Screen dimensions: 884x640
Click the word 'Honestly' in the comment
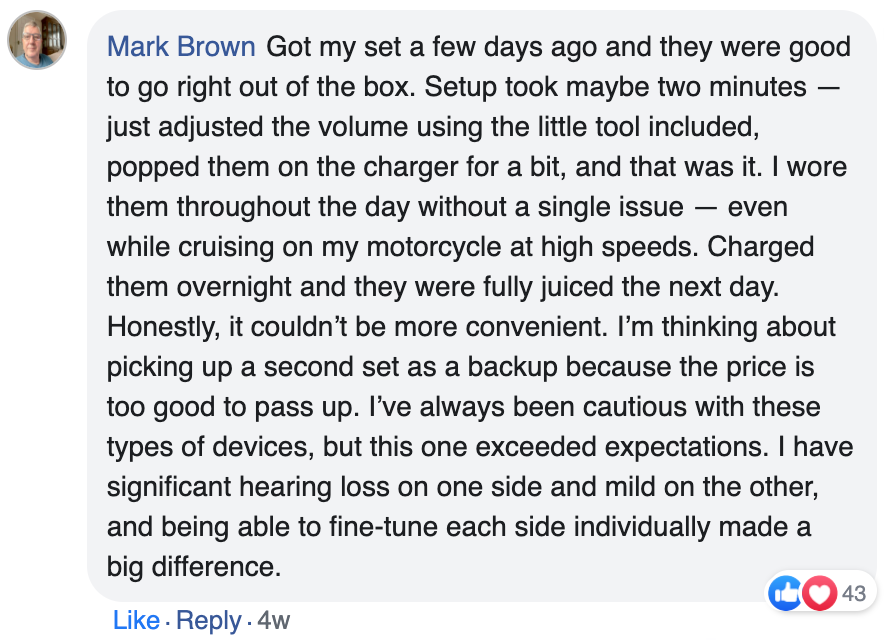pos(160,327)
